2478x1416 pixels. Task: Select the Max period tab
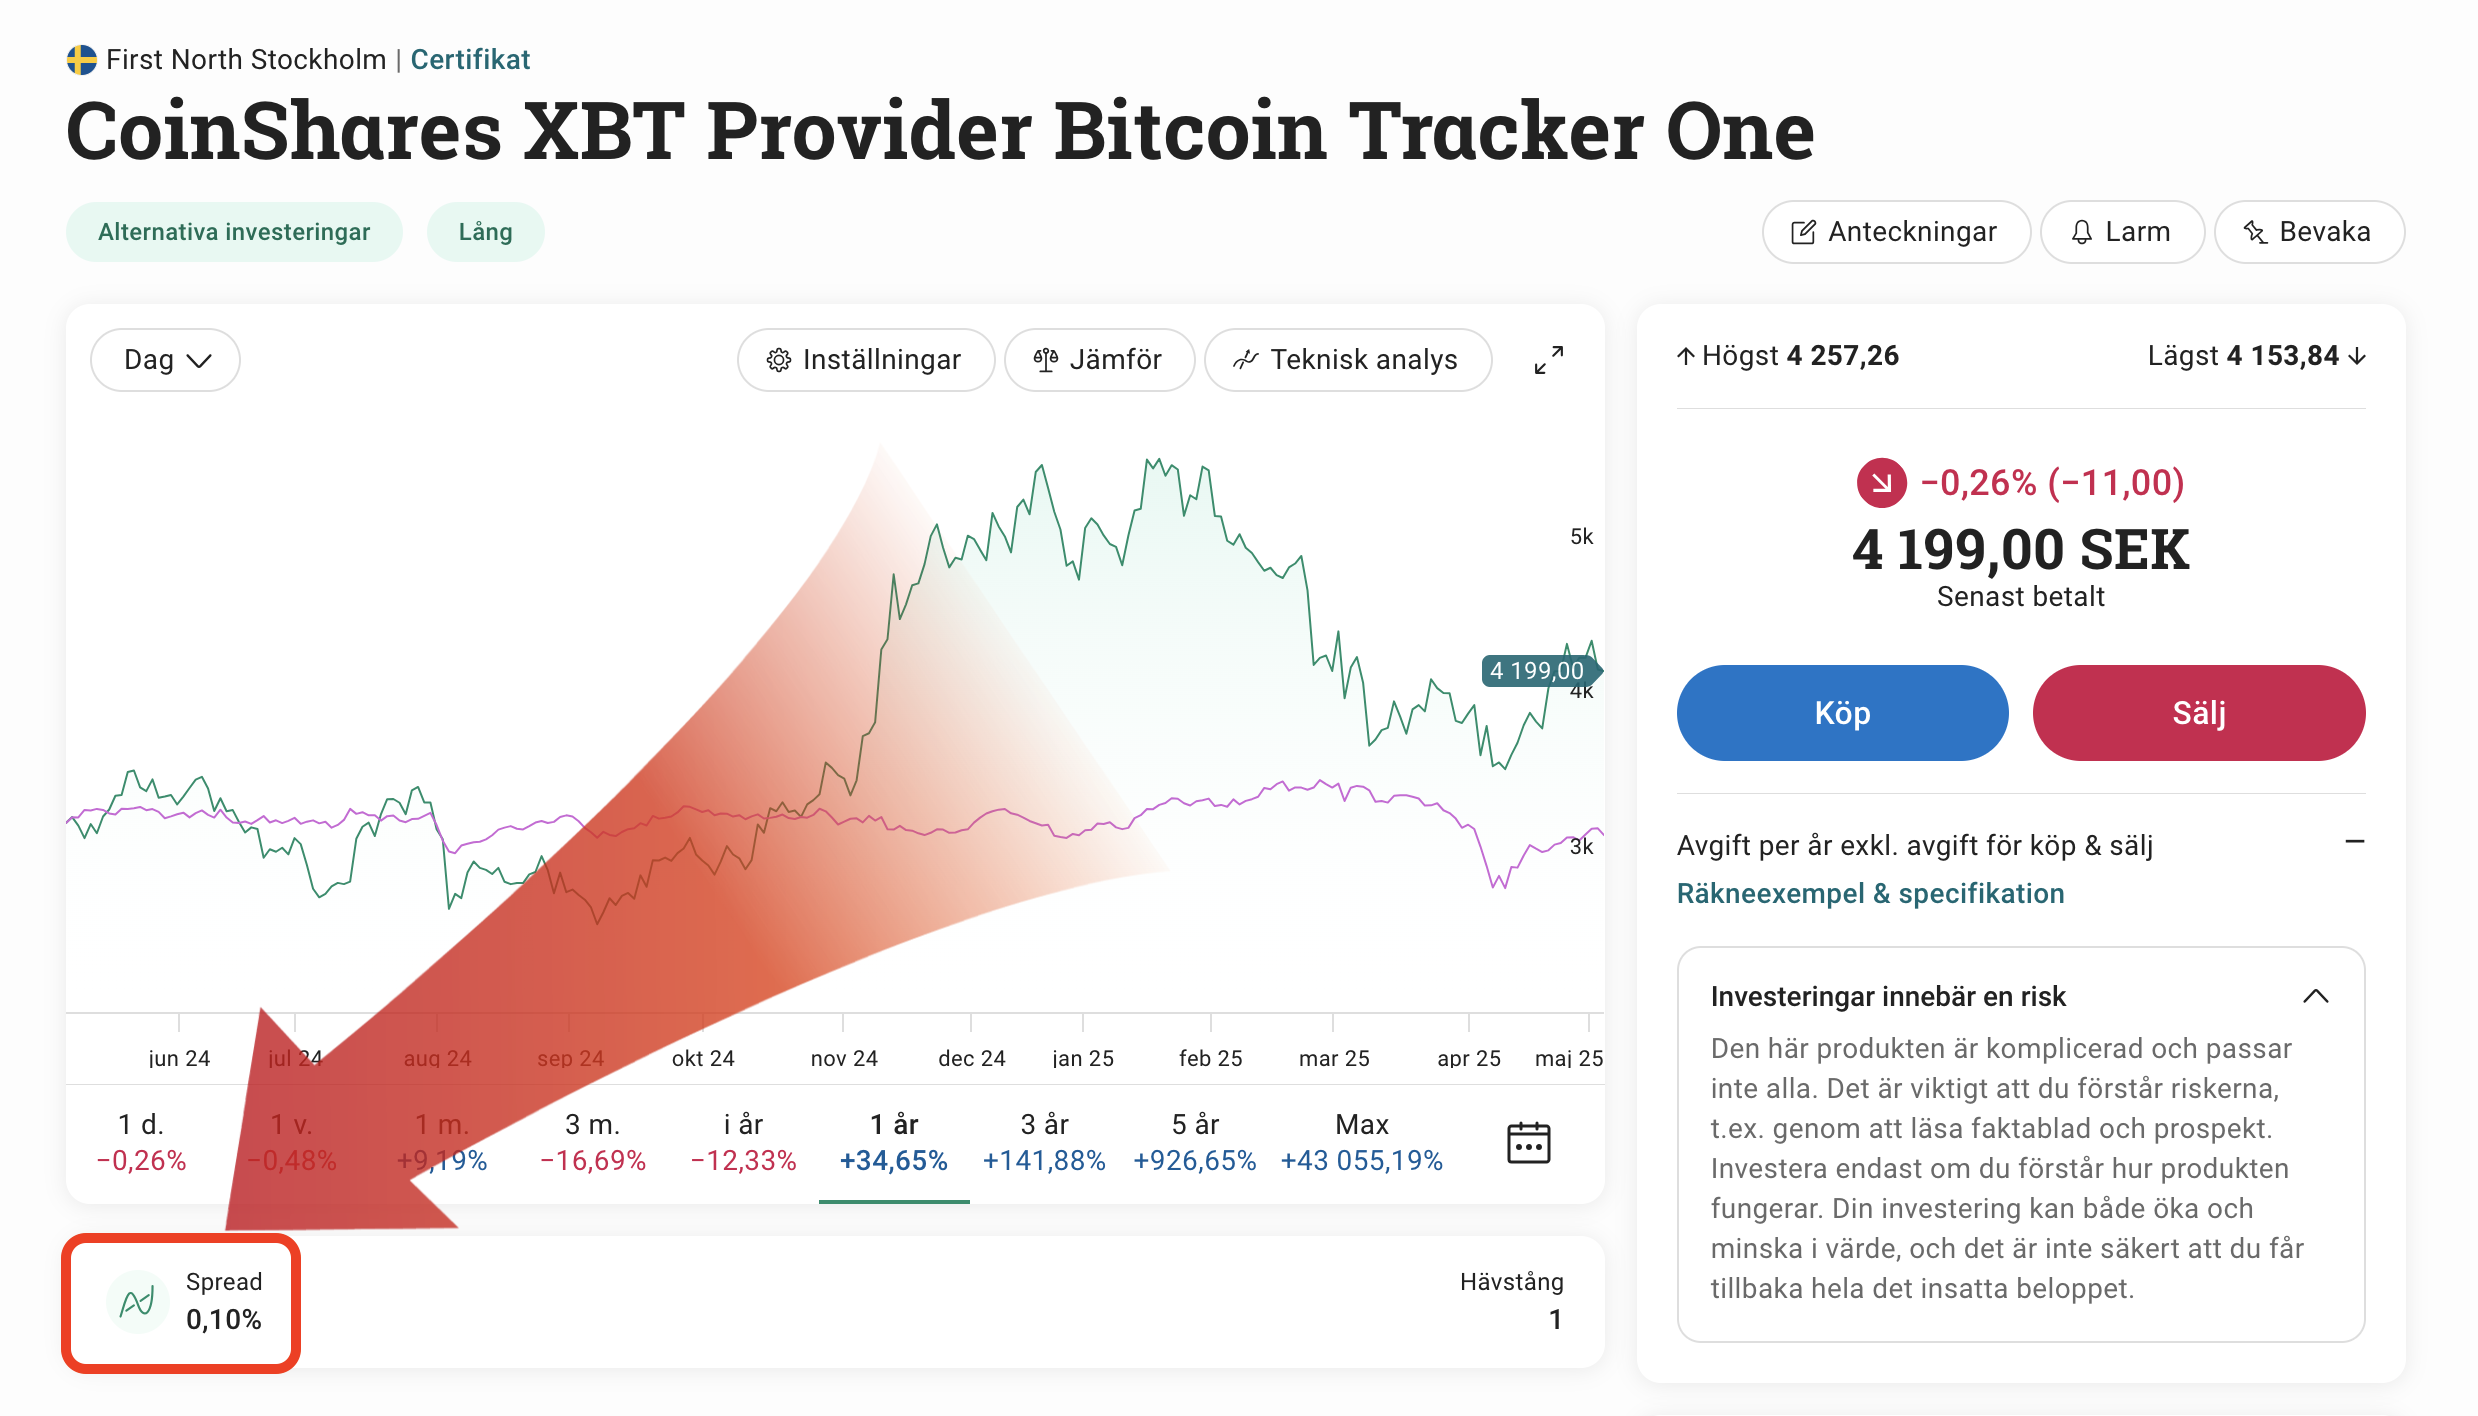click(1361, 1142)
